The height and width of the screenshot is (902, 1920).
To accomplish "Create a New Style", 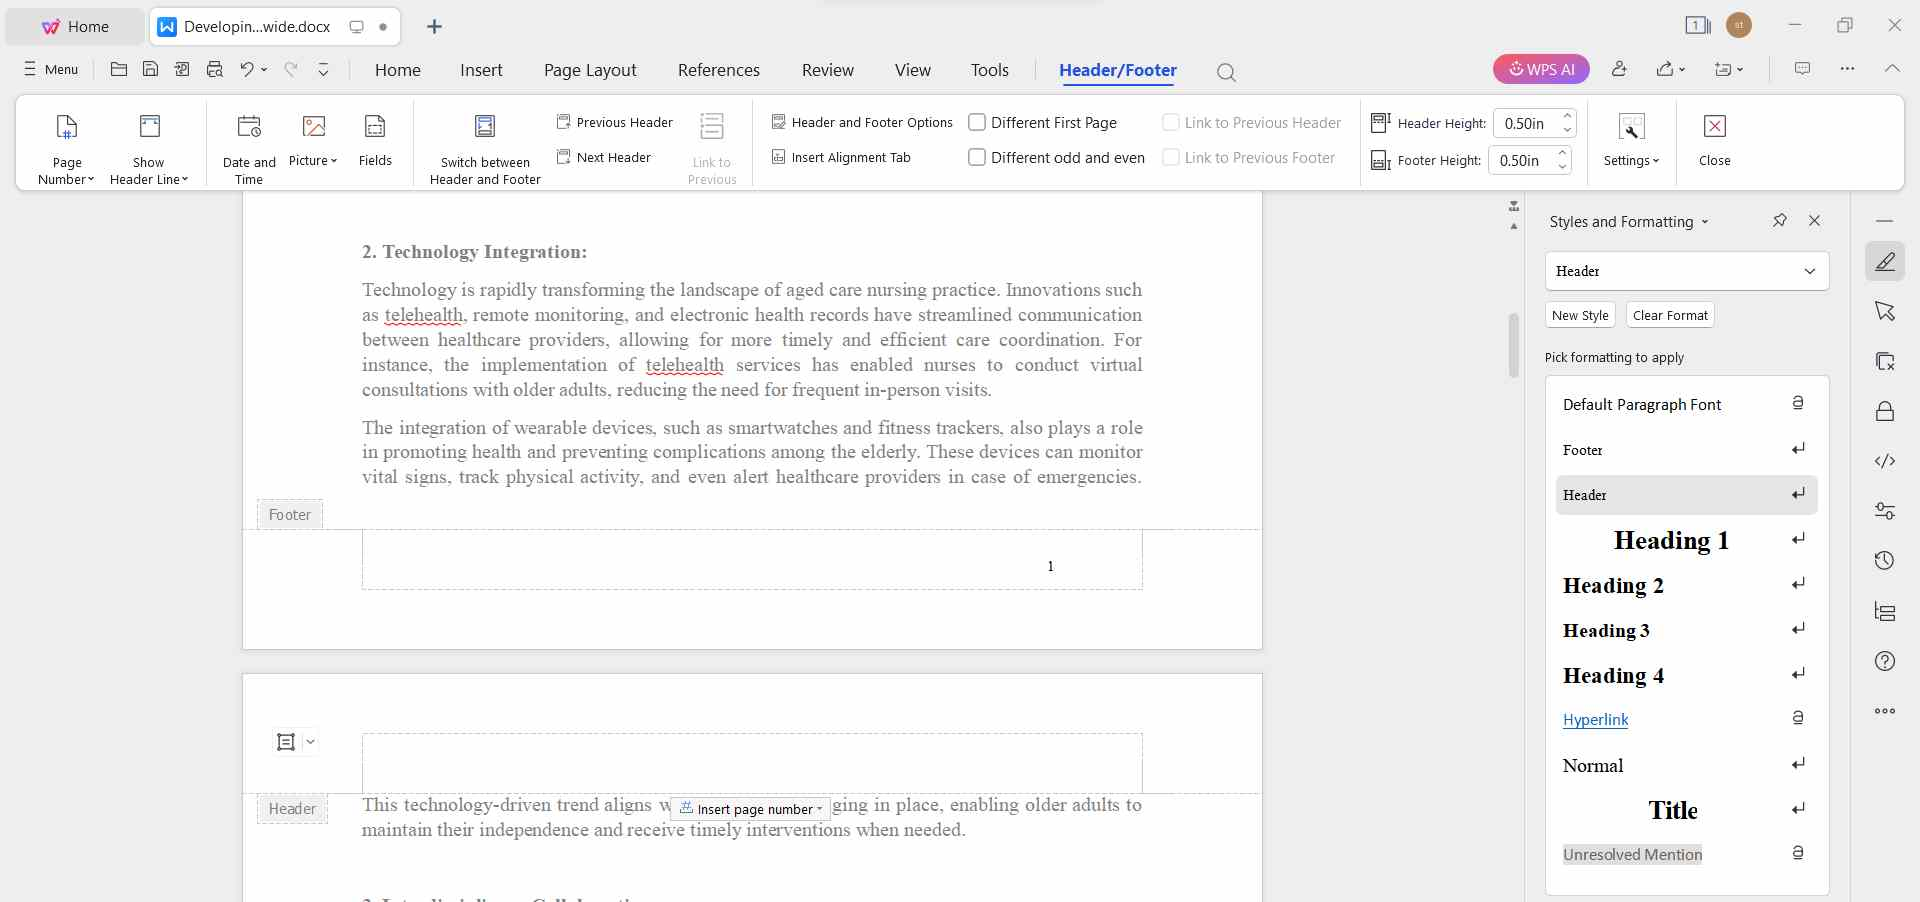I will pyautogui.click(x=1579, y=315).
